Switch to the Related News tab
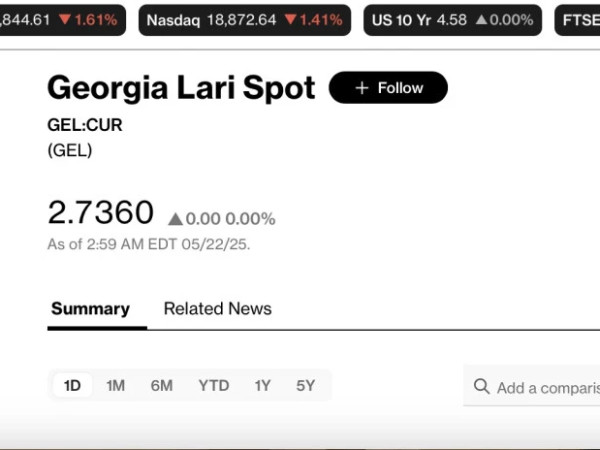Screen dimensions: 600x450 coord(218,309)
